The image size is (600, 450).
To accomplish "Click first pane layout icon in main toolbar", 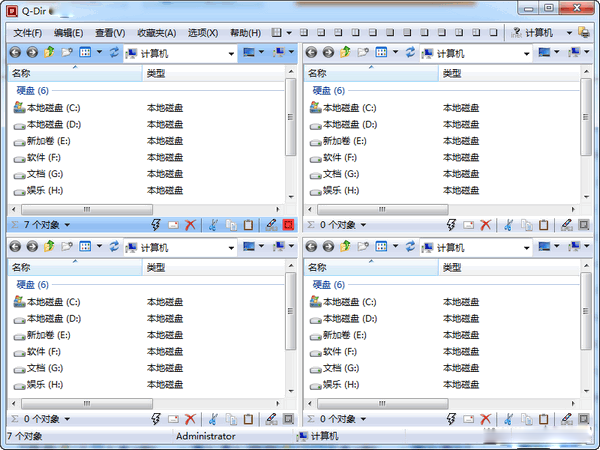I will 276,33.
